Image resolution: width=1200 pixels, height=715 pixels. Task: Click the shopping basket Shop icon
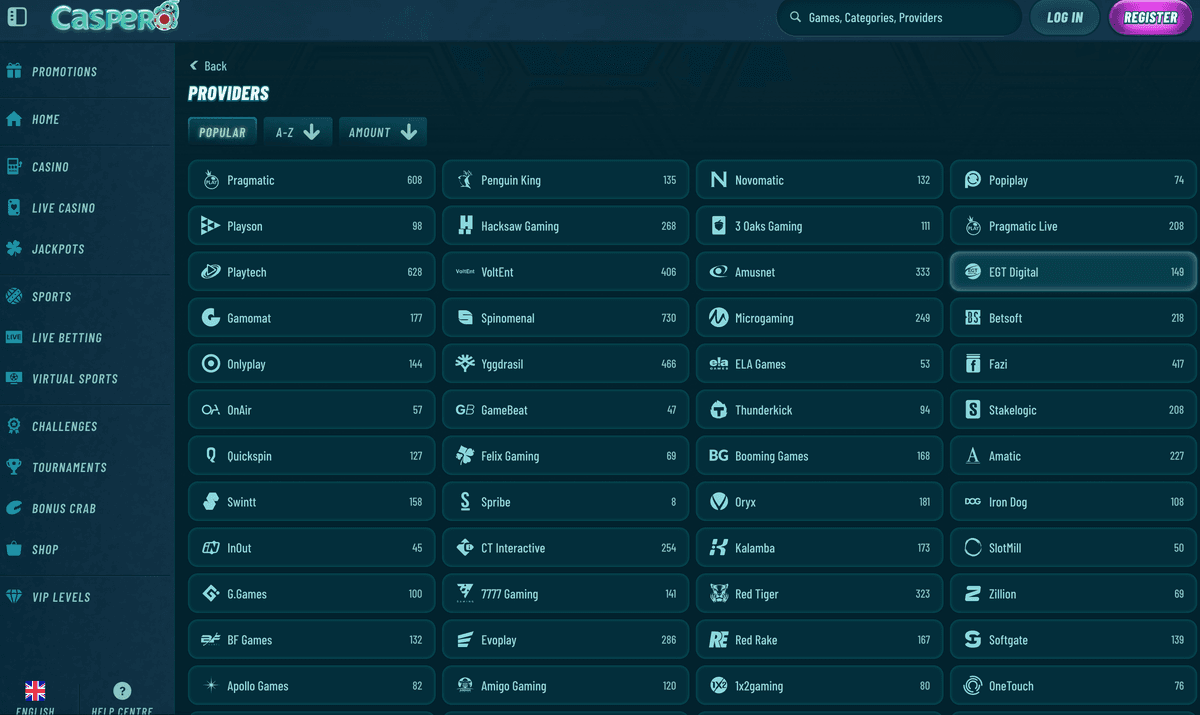[x=14, y=549]
